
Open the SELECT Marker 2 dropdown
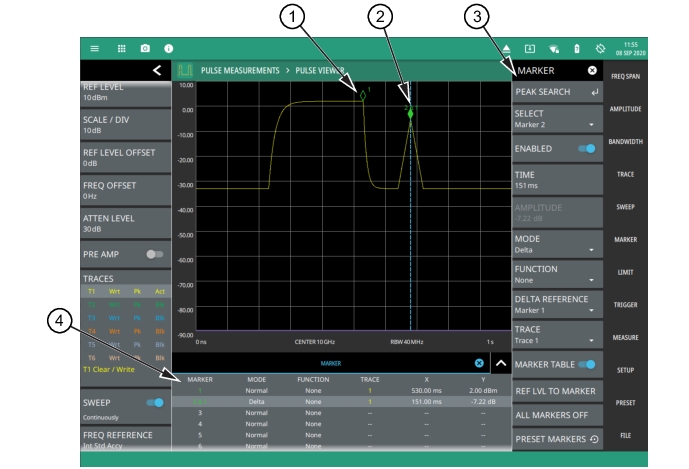click(x=557, y=119)
